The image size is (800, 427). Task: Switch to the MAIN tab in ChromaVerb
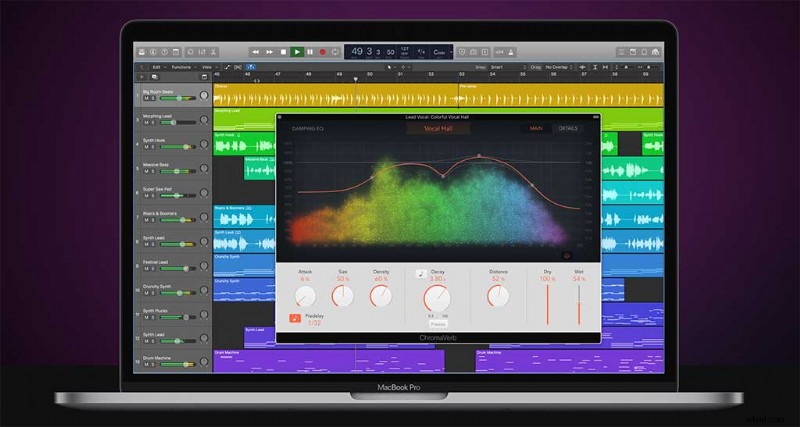point(536,128)
